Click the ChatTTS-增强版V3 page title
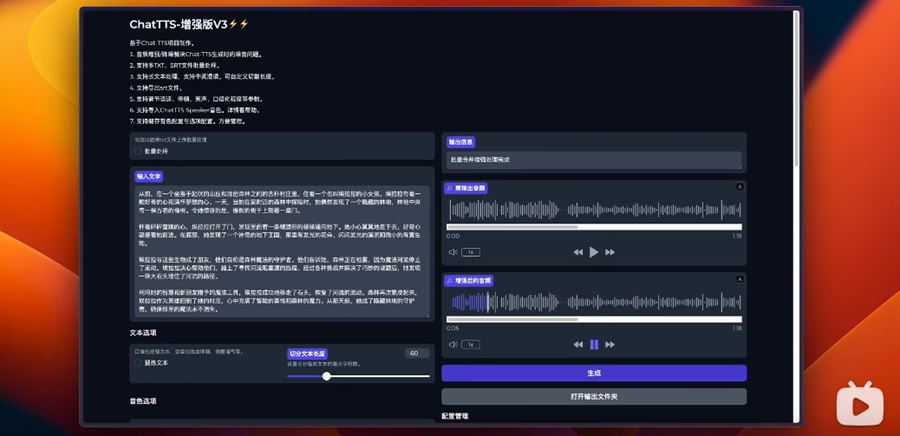 coord(189,24)
